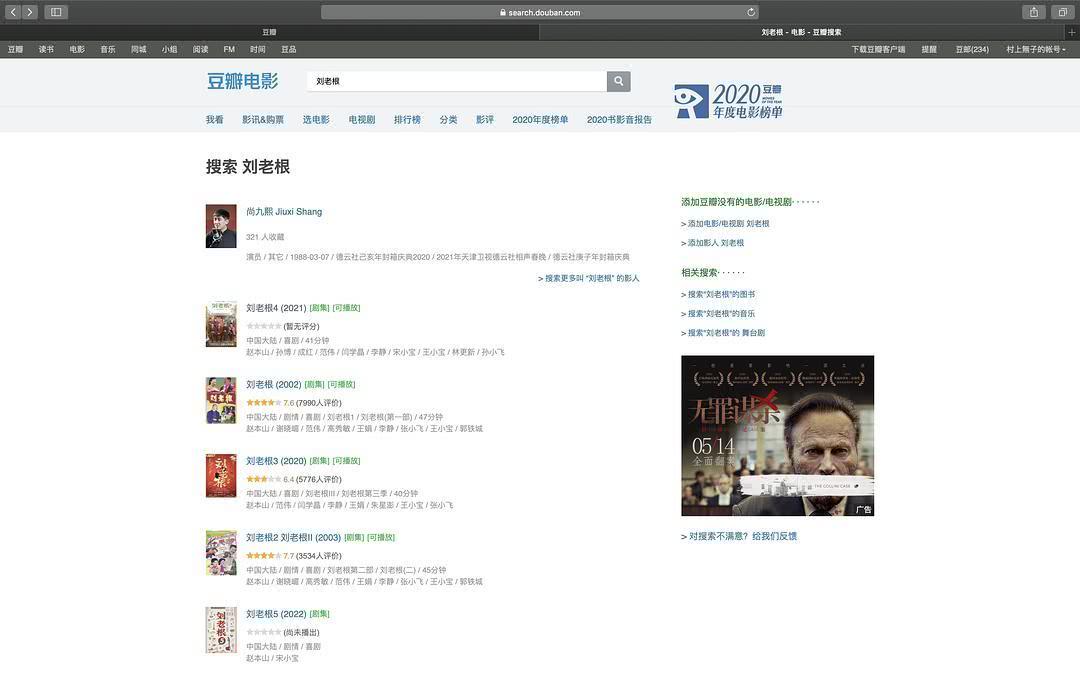1080x675 pixels.
Task: Focus the search field containing 刘老根
Action: pyautogui.click(x=457, y=81)
